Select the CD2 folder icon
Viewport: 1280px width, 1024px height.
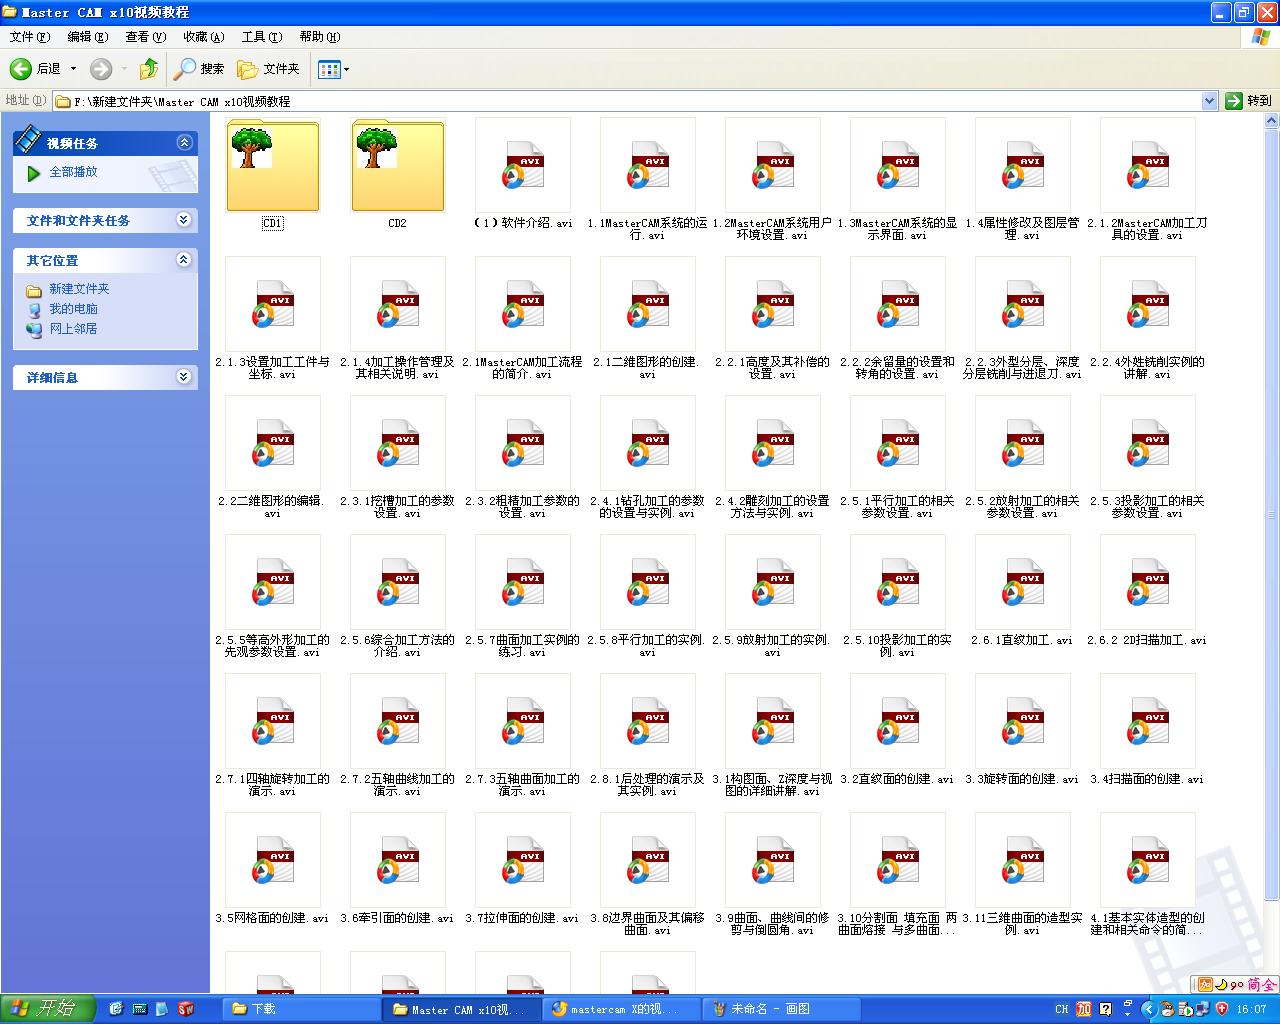398,166
